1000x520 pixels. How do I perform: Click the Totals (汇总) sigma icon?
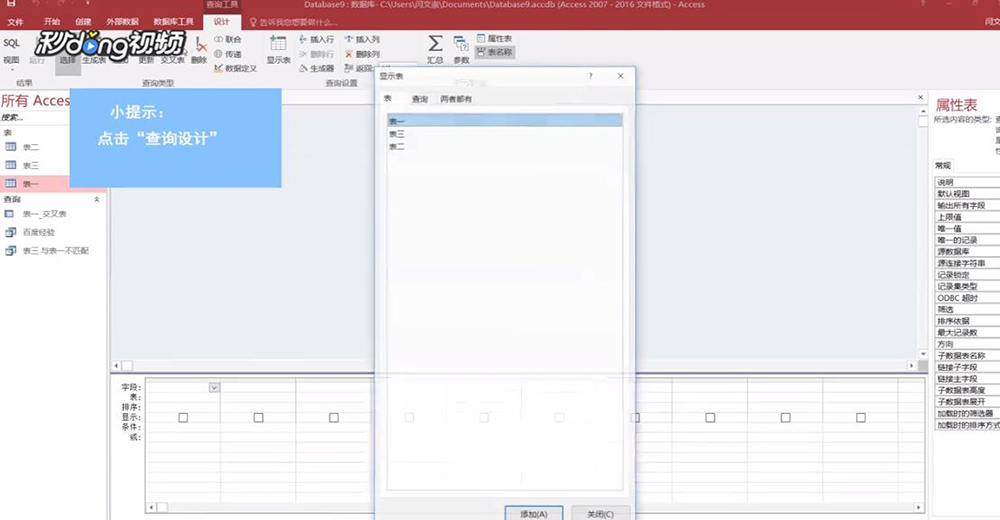(x=435, y=50)
